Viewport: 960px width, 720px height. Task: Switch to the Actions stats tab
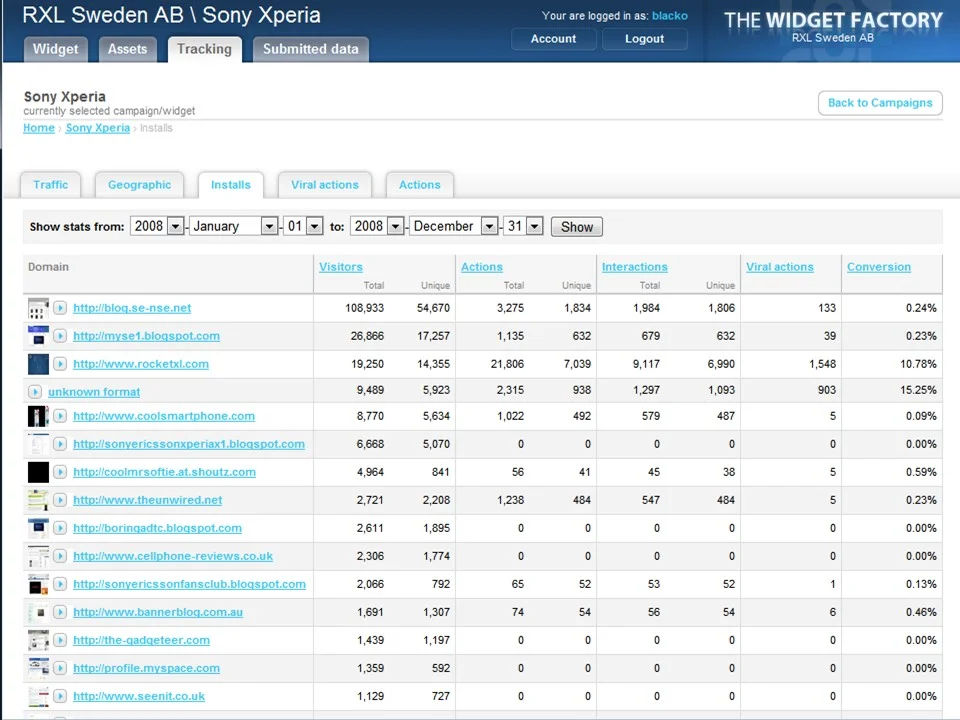pos(420,185)
